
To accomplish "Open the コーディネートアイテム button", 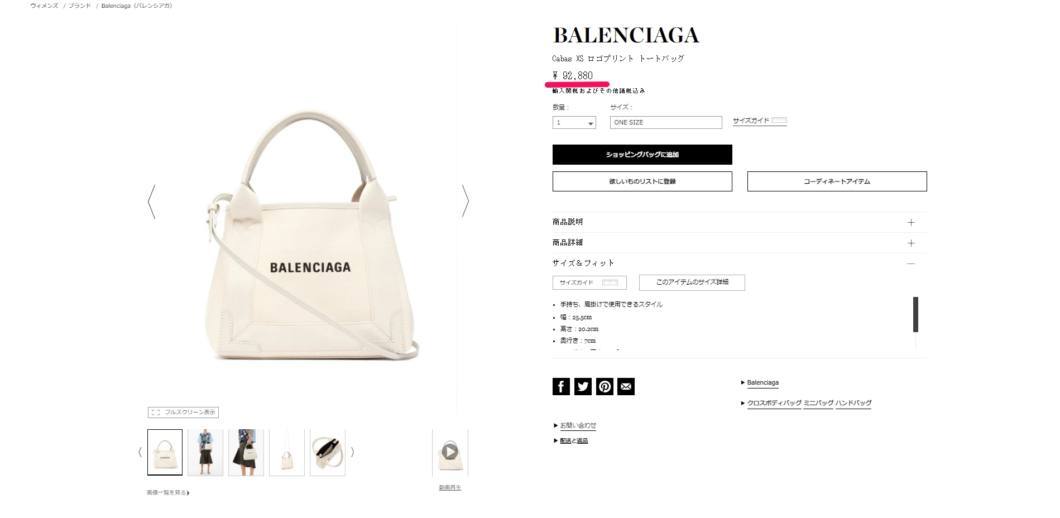I will [837, 181].
